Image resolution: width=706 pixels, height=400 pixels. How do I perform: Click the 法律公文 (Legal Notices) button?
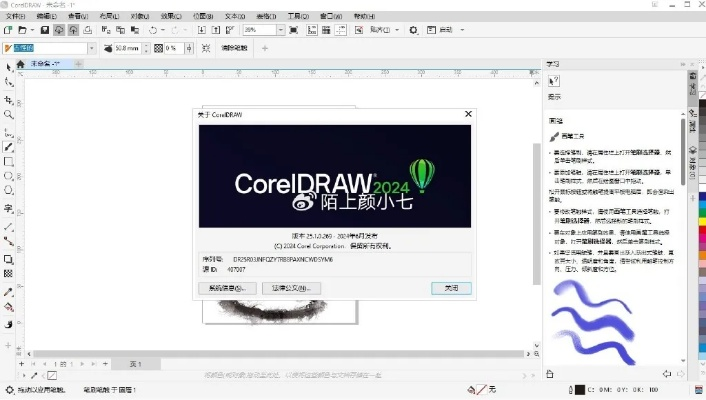click(291, 288)
